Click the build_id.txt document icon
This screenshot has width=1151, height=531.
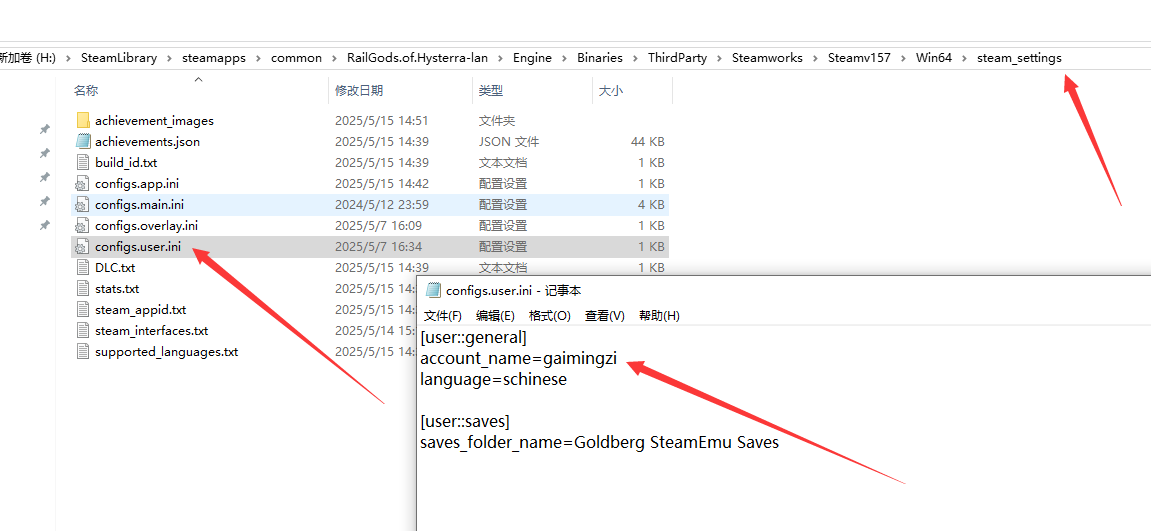83,162
